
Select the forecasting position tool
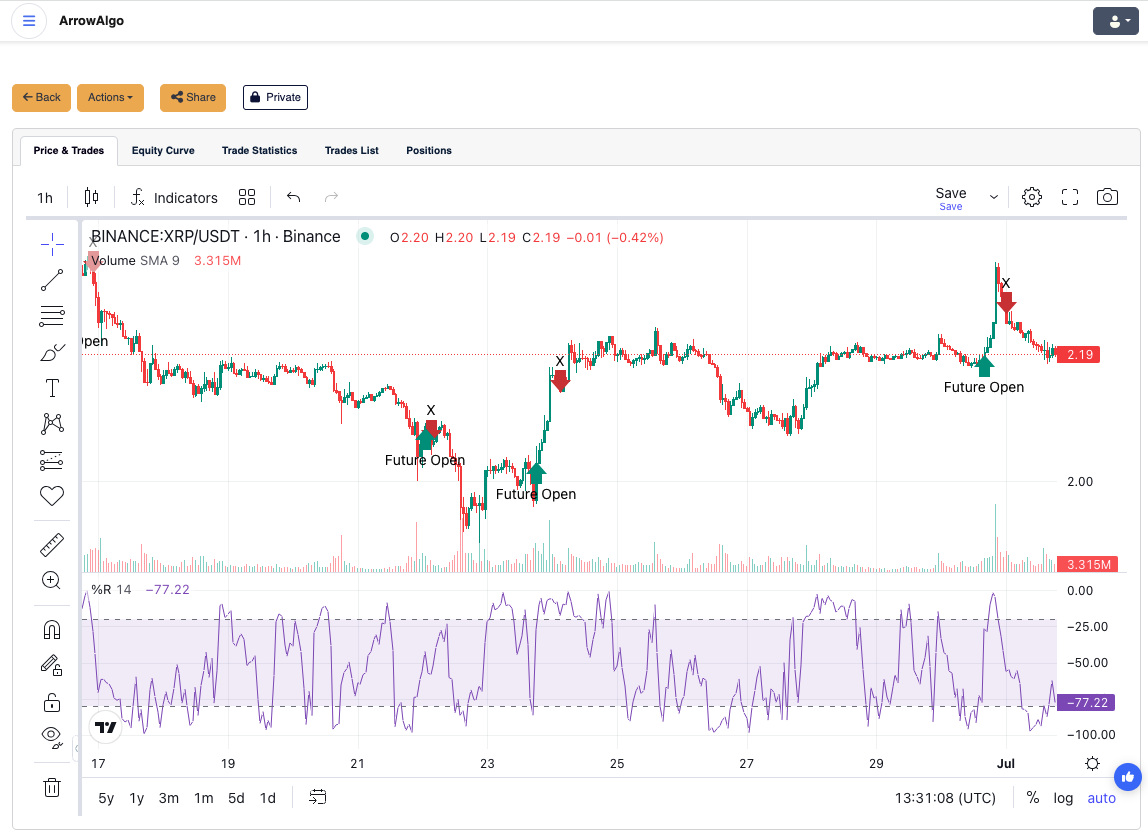[x=52, y=460]
